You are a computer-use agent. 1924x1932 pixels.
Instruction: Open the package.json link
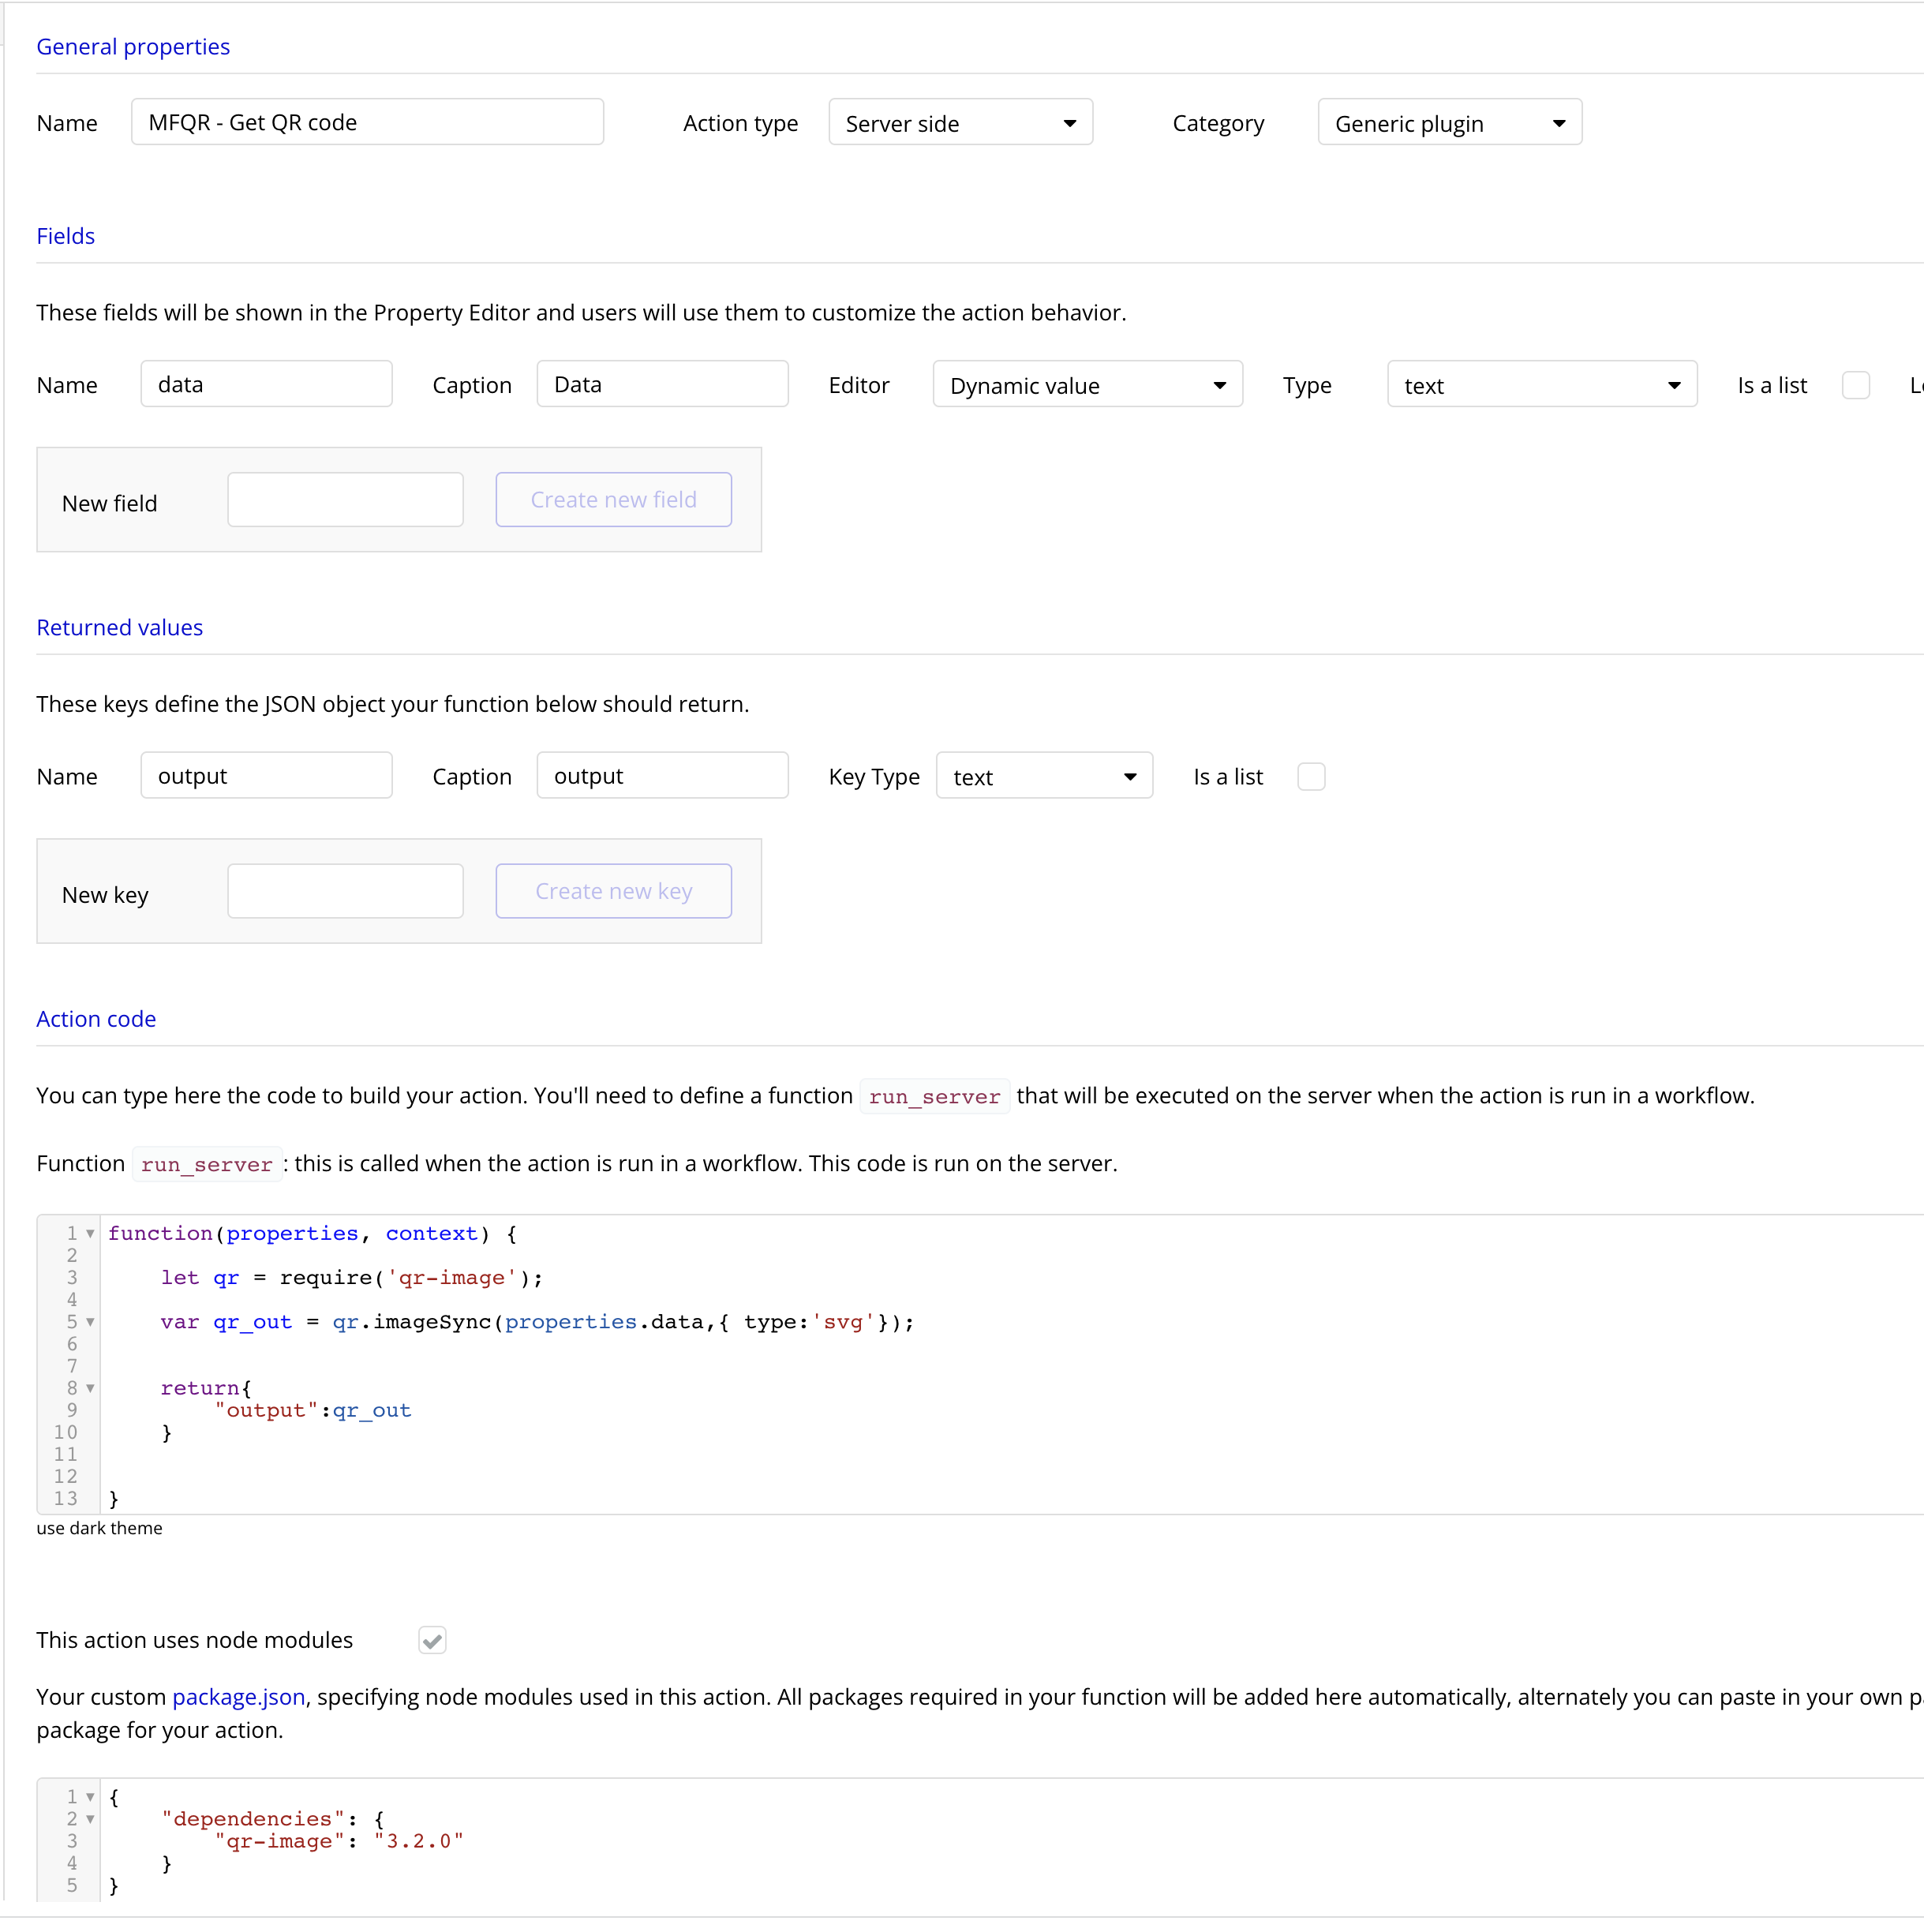tap(238, 1697)
